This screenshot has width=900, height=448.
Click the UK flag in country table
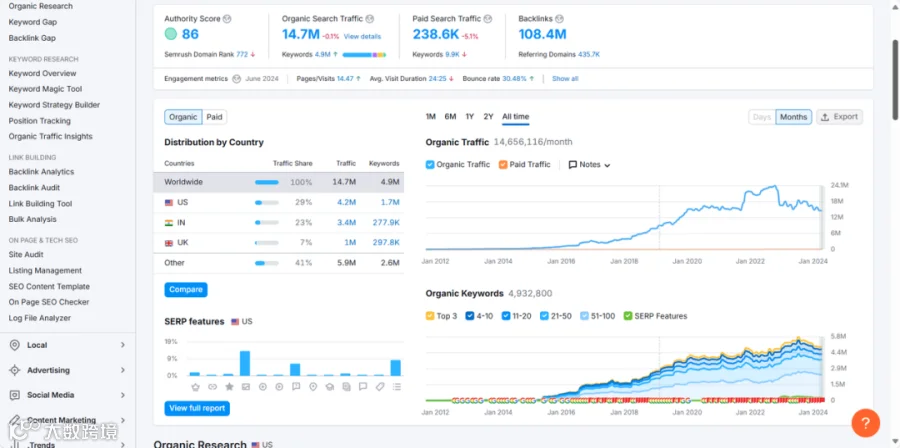click(x=169, y=243)
